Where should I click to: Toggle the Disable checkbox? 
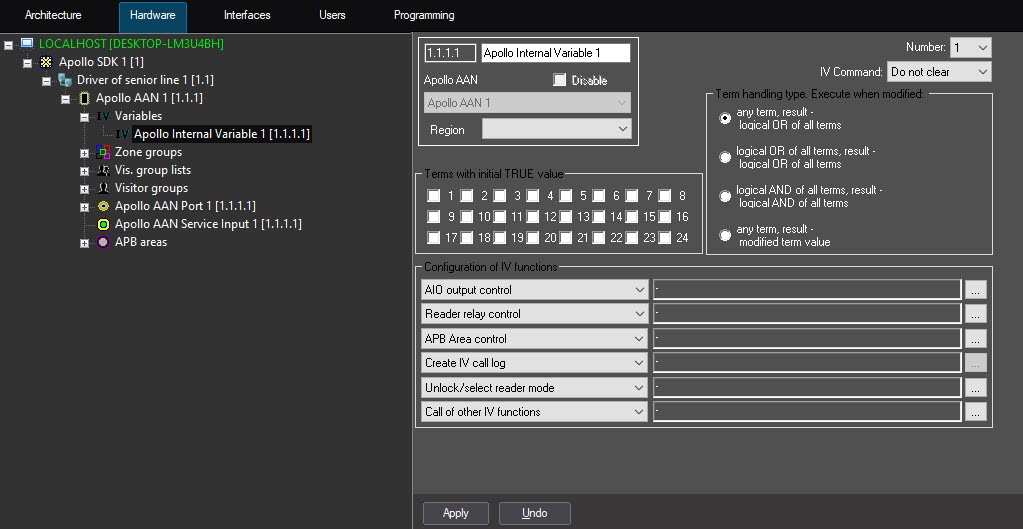point(560,80)
